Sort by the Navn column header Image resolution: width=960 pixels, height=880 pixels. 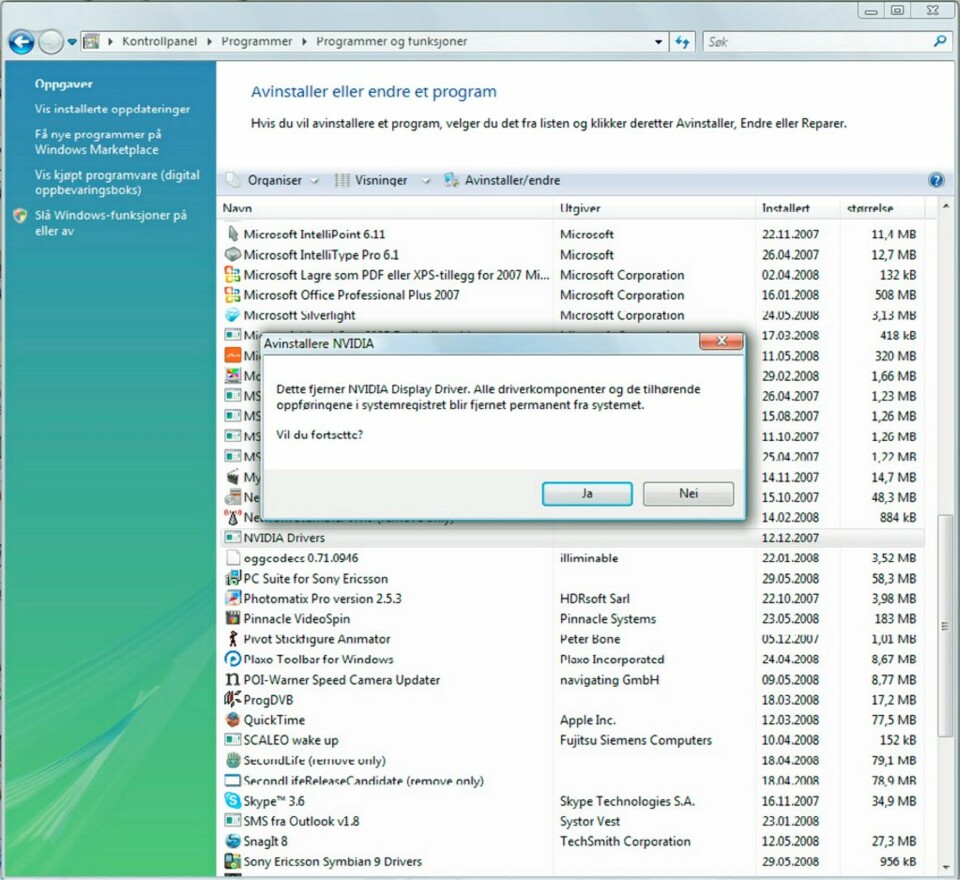386,208
